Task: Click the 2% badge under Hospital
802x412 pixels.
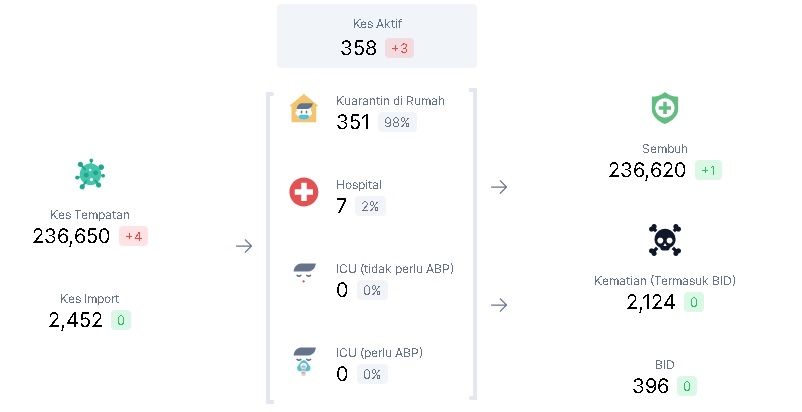Action: coord(370,206)
